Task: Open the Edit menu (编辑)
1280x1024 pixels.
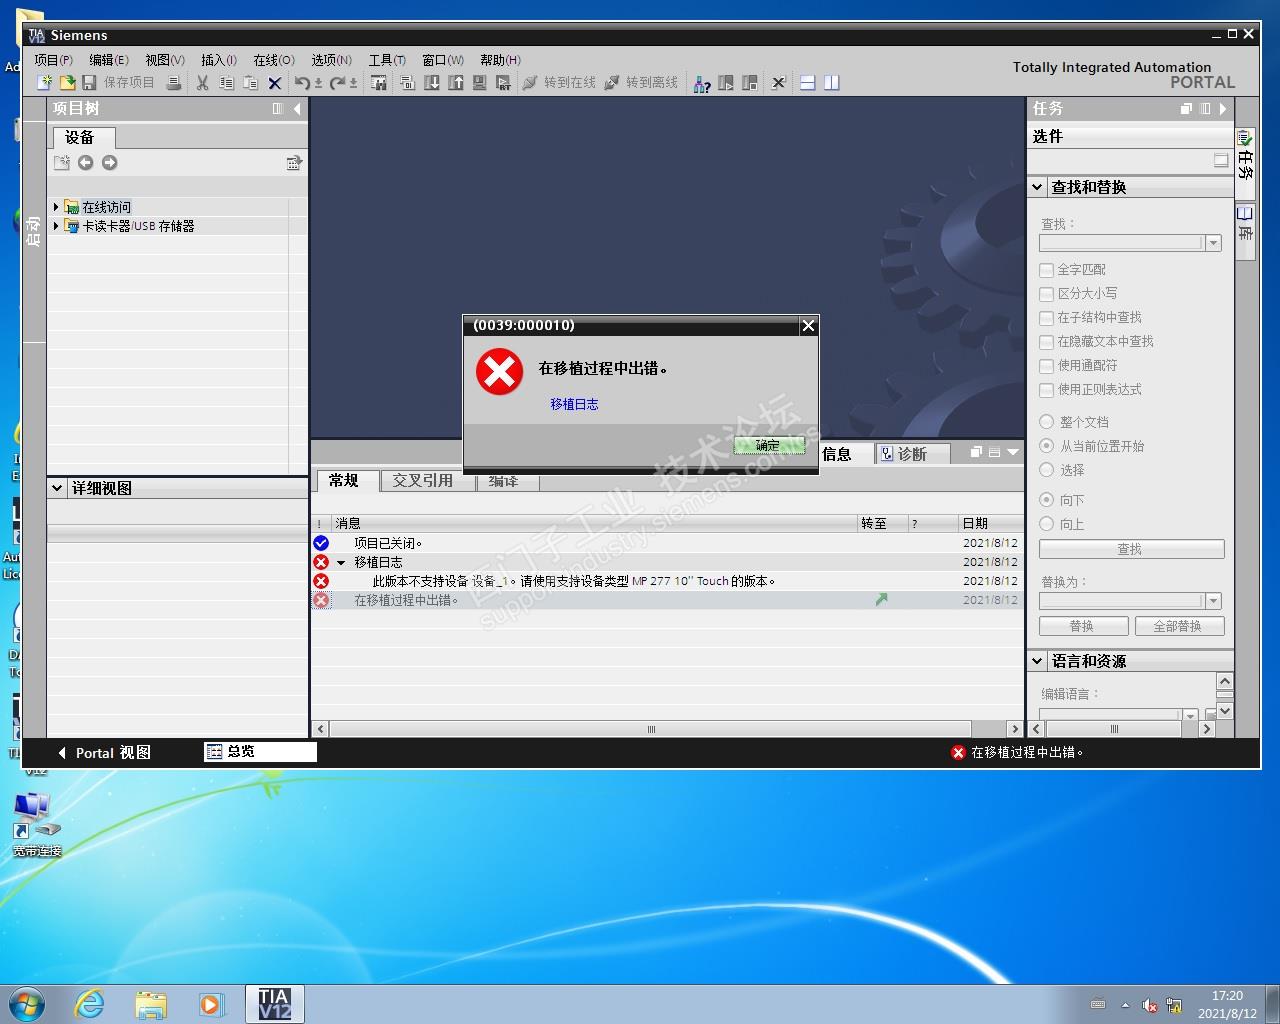Action: (109, 60)
